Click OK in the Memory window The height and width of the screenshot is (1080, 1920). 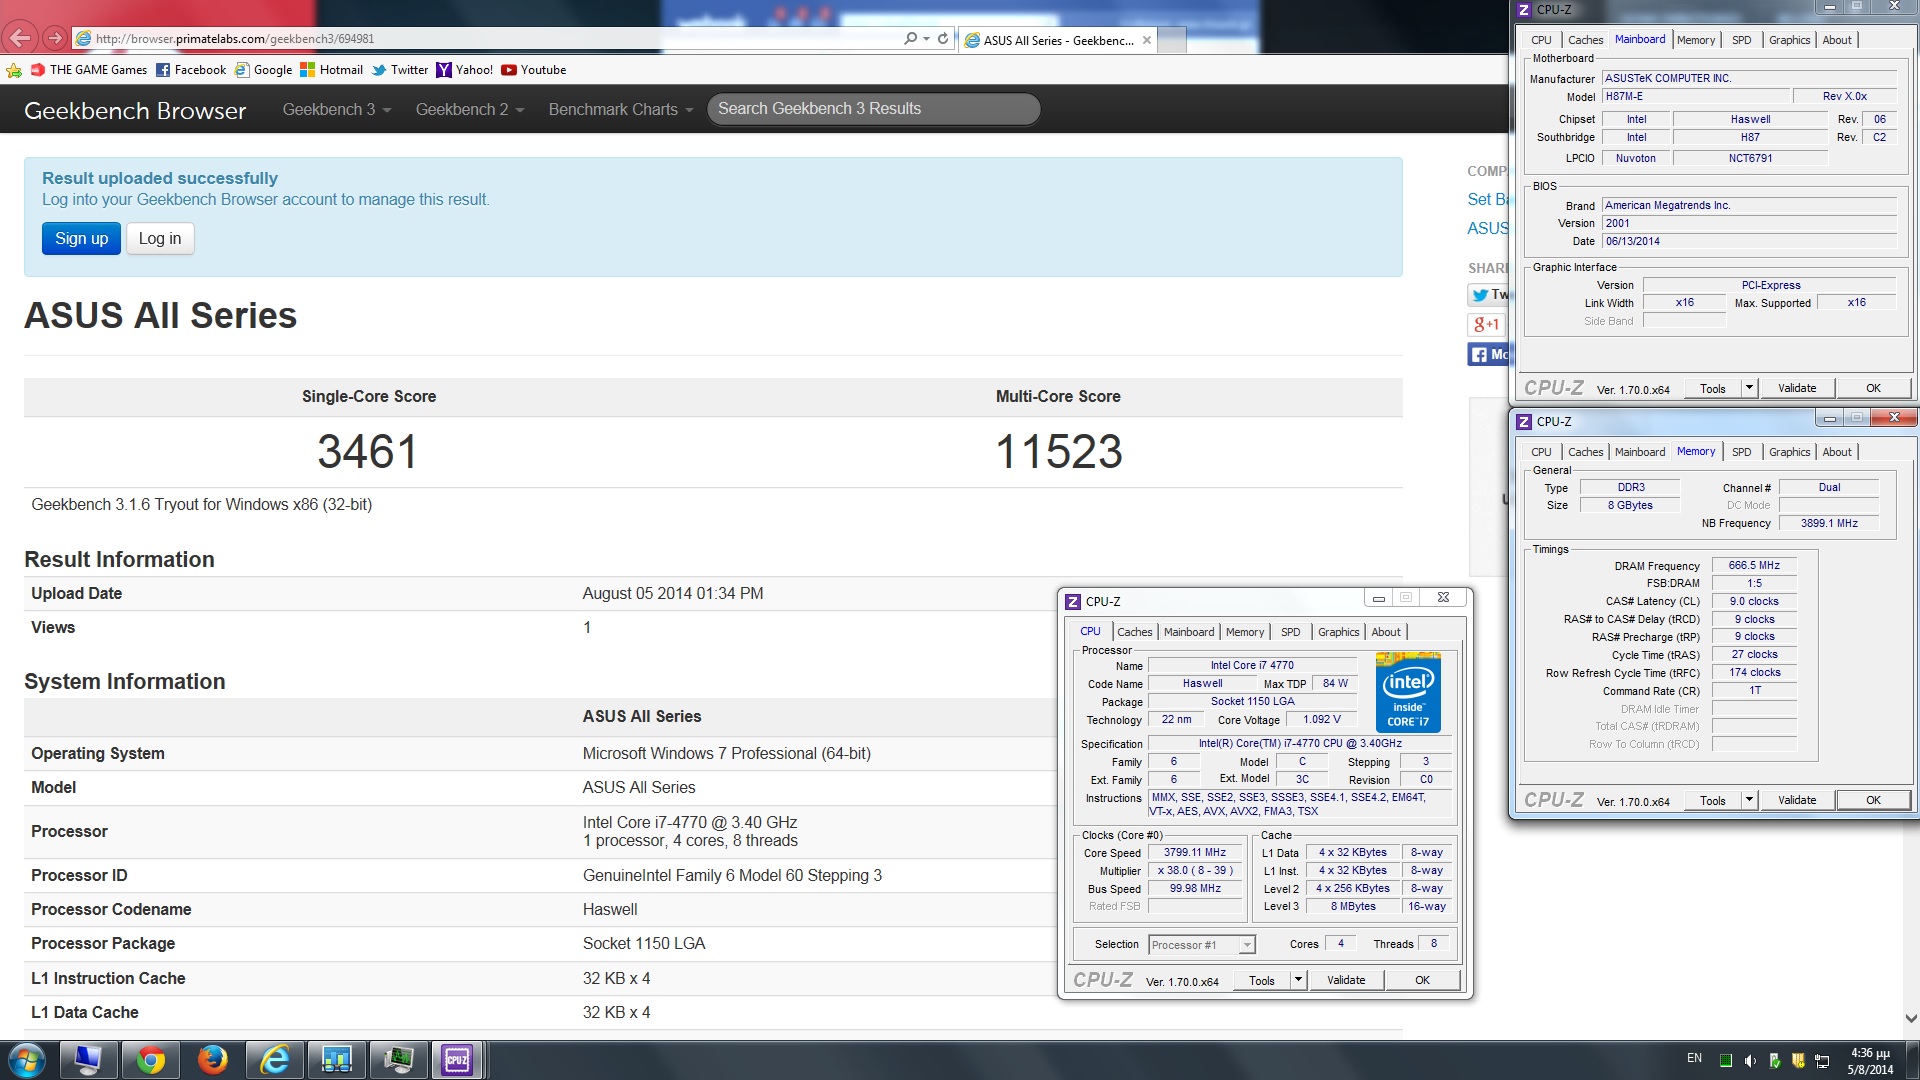click(x=1873, y=800)
